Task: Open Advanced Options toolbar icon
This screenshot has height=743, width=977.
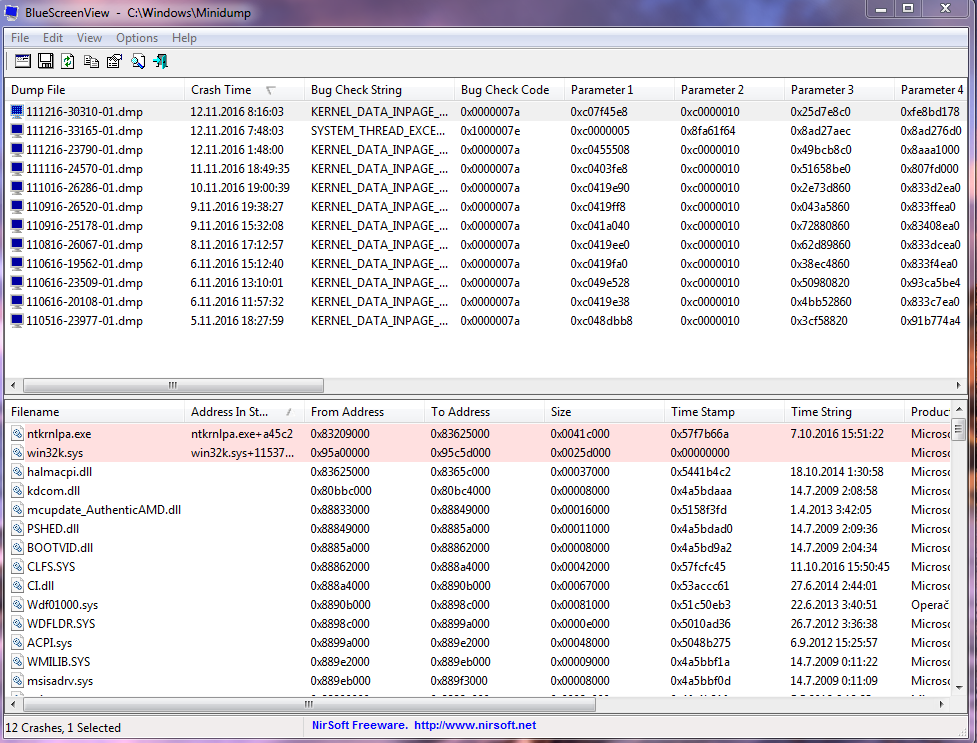Action: (23, 61)
